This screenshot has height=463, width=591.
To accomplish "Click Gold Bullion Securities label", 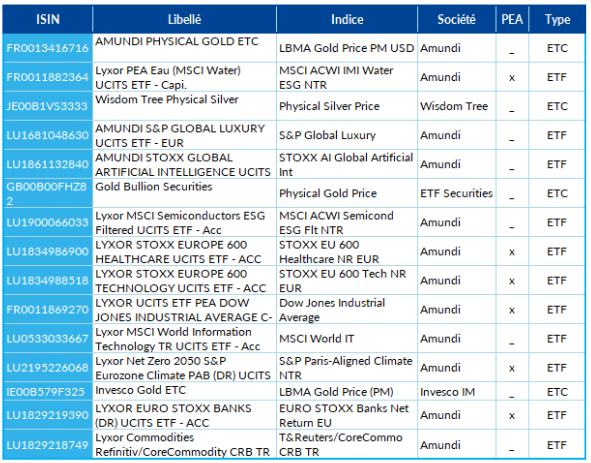I will point(153,187).
